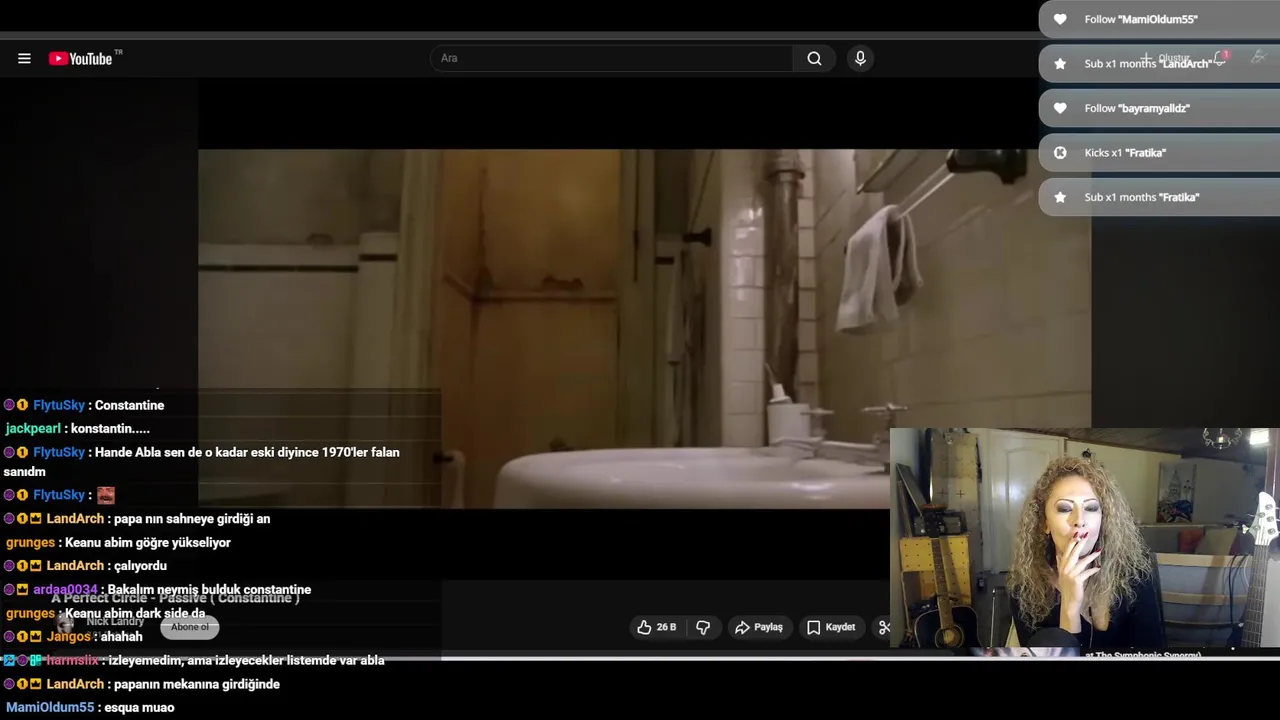Select the alert text Follow "bayramyalldz"
1280x720 pixels.
(x=1137, y=108)
